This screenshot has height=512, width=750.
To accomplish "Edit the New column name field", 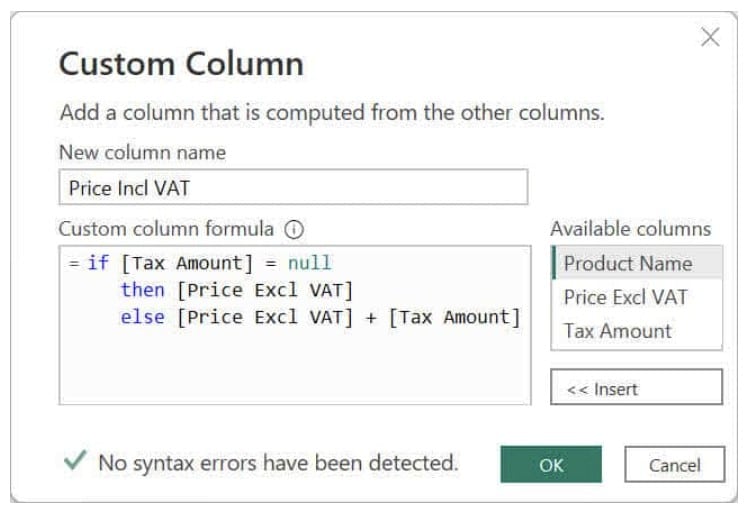I will tap(293, 187).
